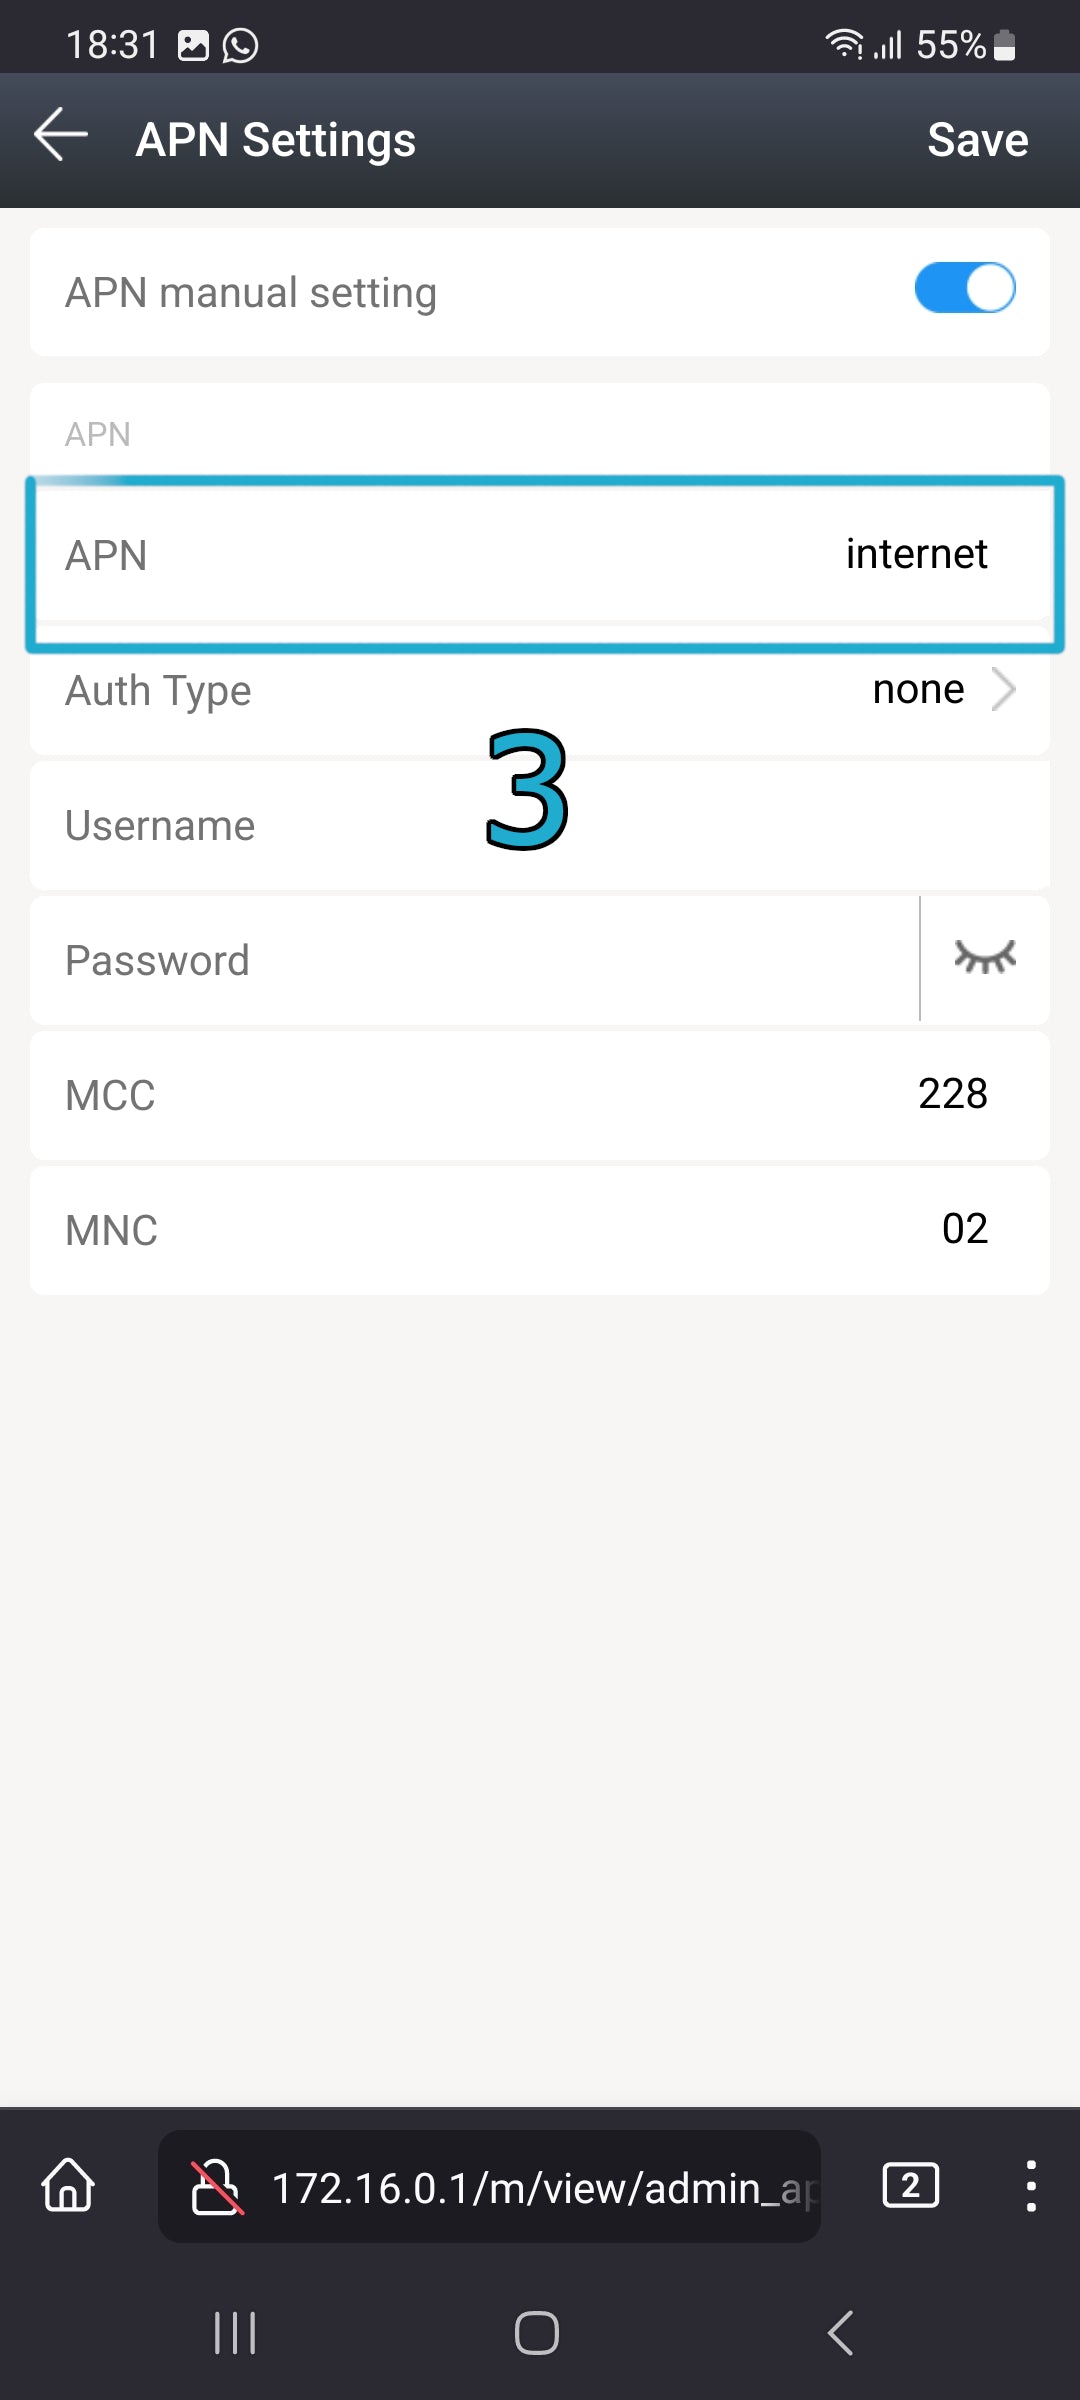Focus the Username input field

pos(540,826)
